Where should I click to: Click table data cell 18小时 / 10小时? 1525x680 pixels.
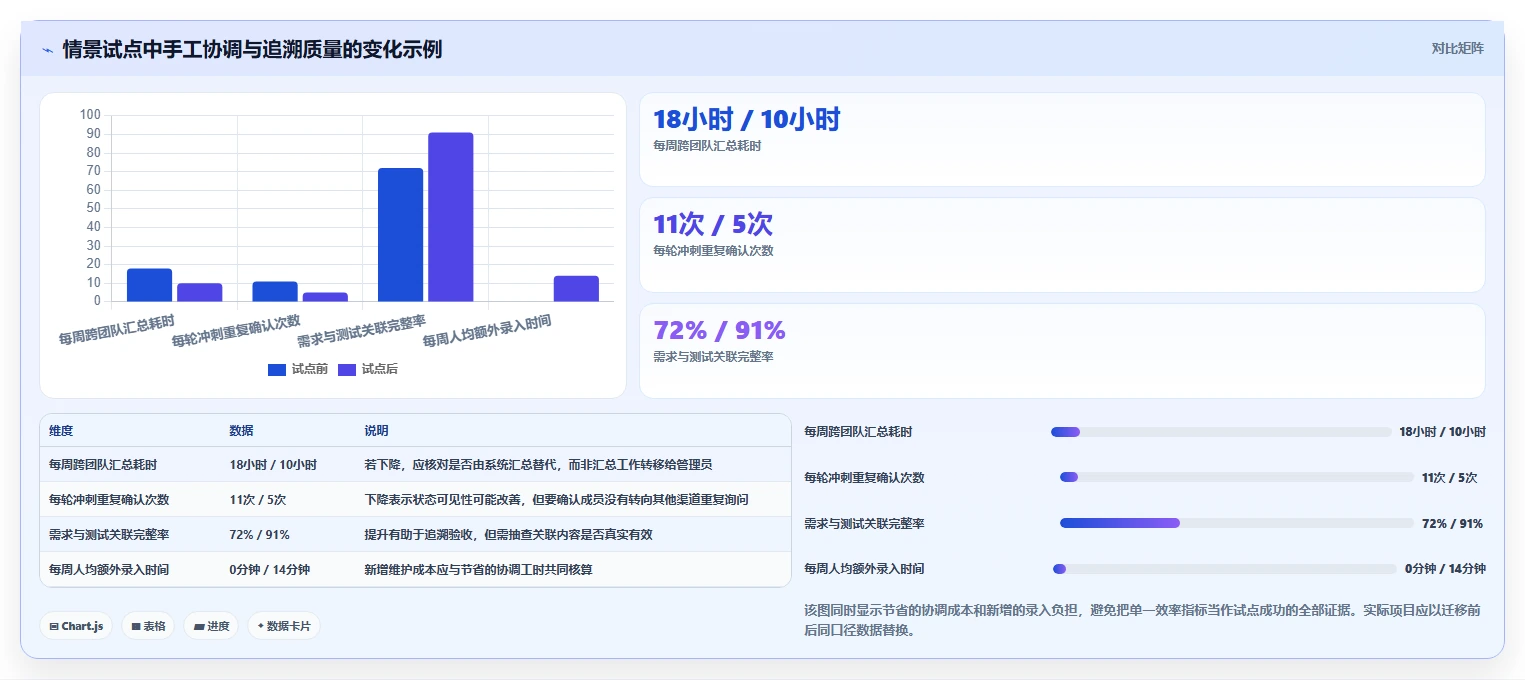click(x=273, y=465)
